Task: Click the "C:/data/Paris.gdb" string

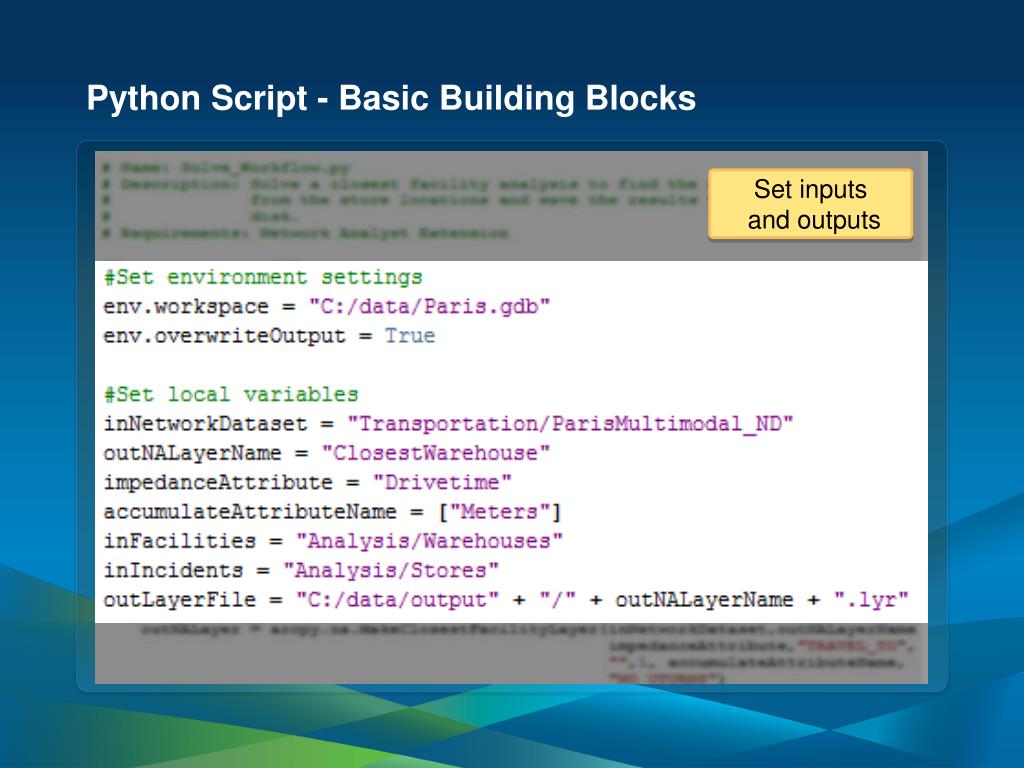Action: [429, 306]
